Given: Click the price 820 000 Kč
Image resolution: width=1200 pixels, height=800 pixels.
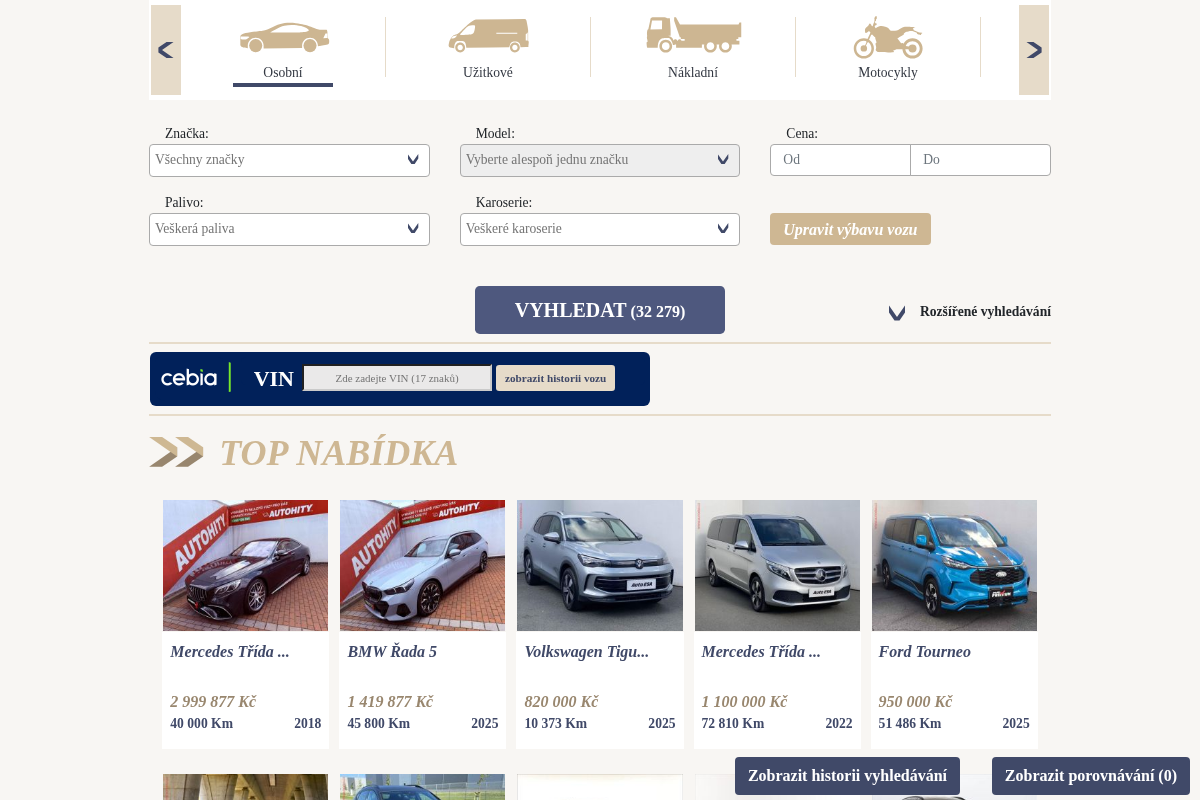Looking at the screenshot, I should (x=561, y=702).
